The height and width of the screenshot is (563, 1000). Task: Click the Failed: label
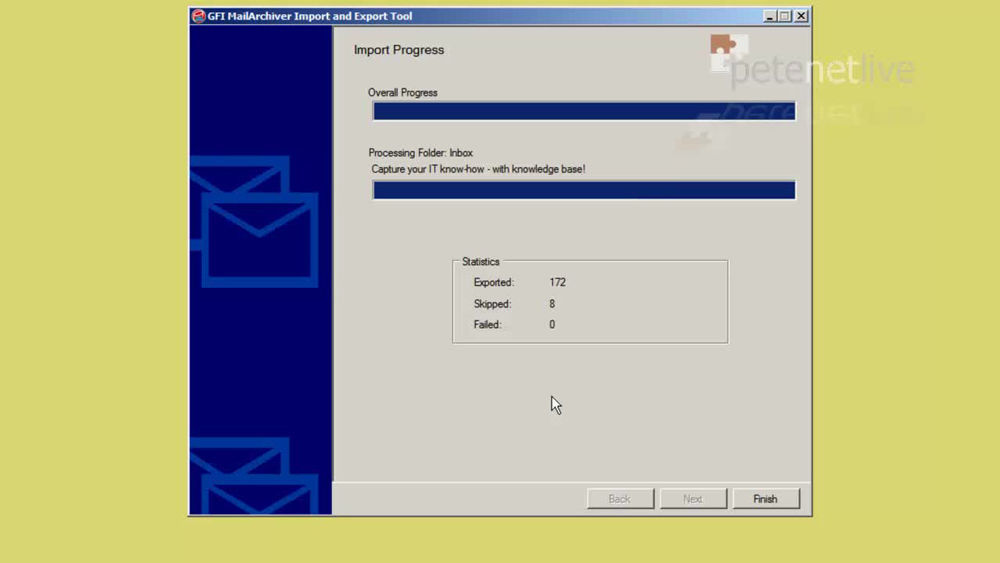pos(488,325)
